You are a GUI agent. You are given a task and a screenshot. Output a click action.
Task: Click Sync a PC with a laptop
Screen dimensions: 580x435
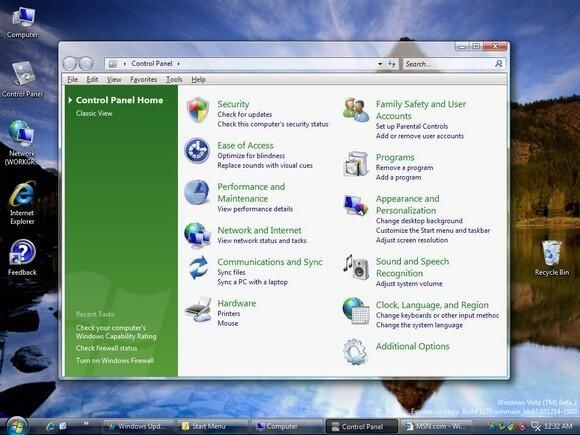pos(253,282)
